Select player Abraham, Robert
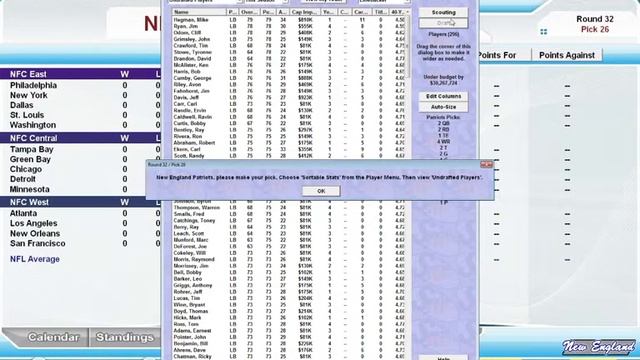 [193, 143]
